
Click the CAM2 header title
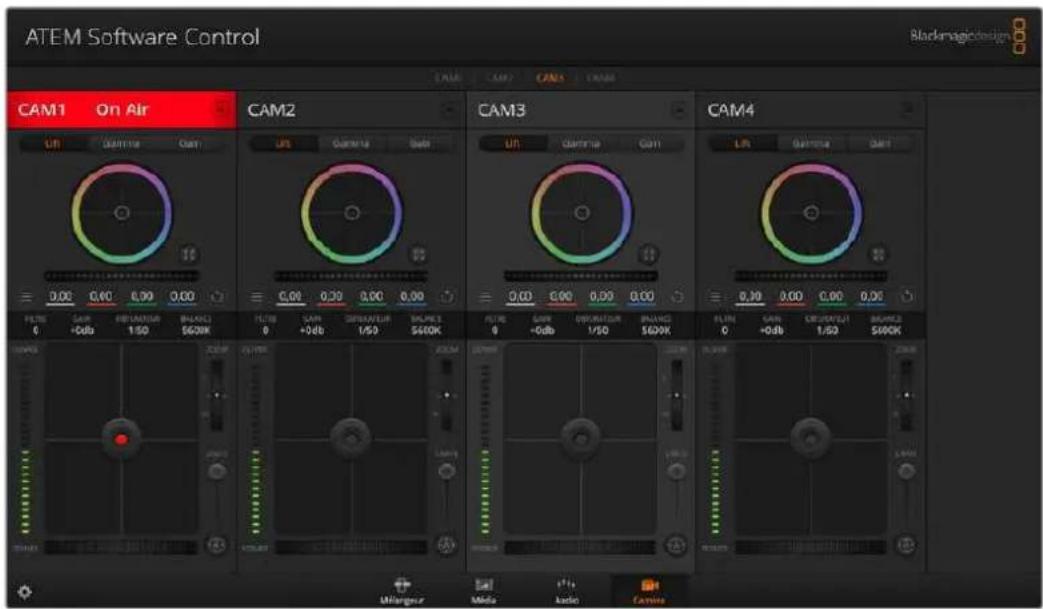tap(271, 110)
